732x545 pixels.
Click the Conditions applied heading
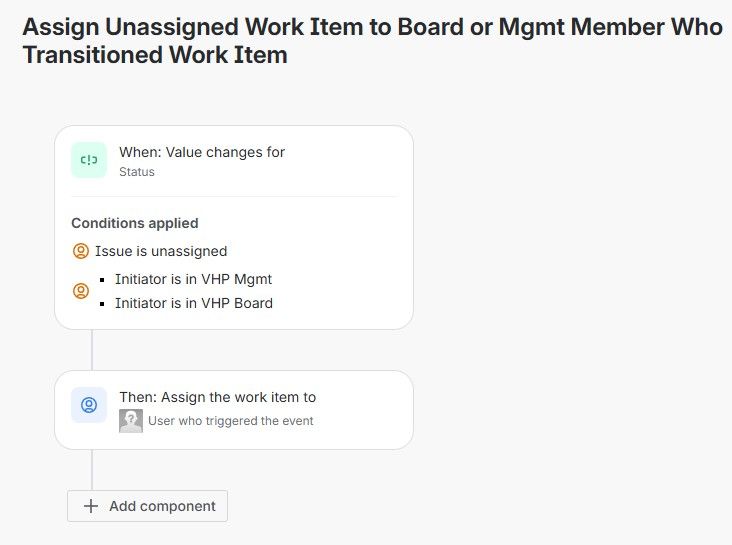click(x=135, y=223)
